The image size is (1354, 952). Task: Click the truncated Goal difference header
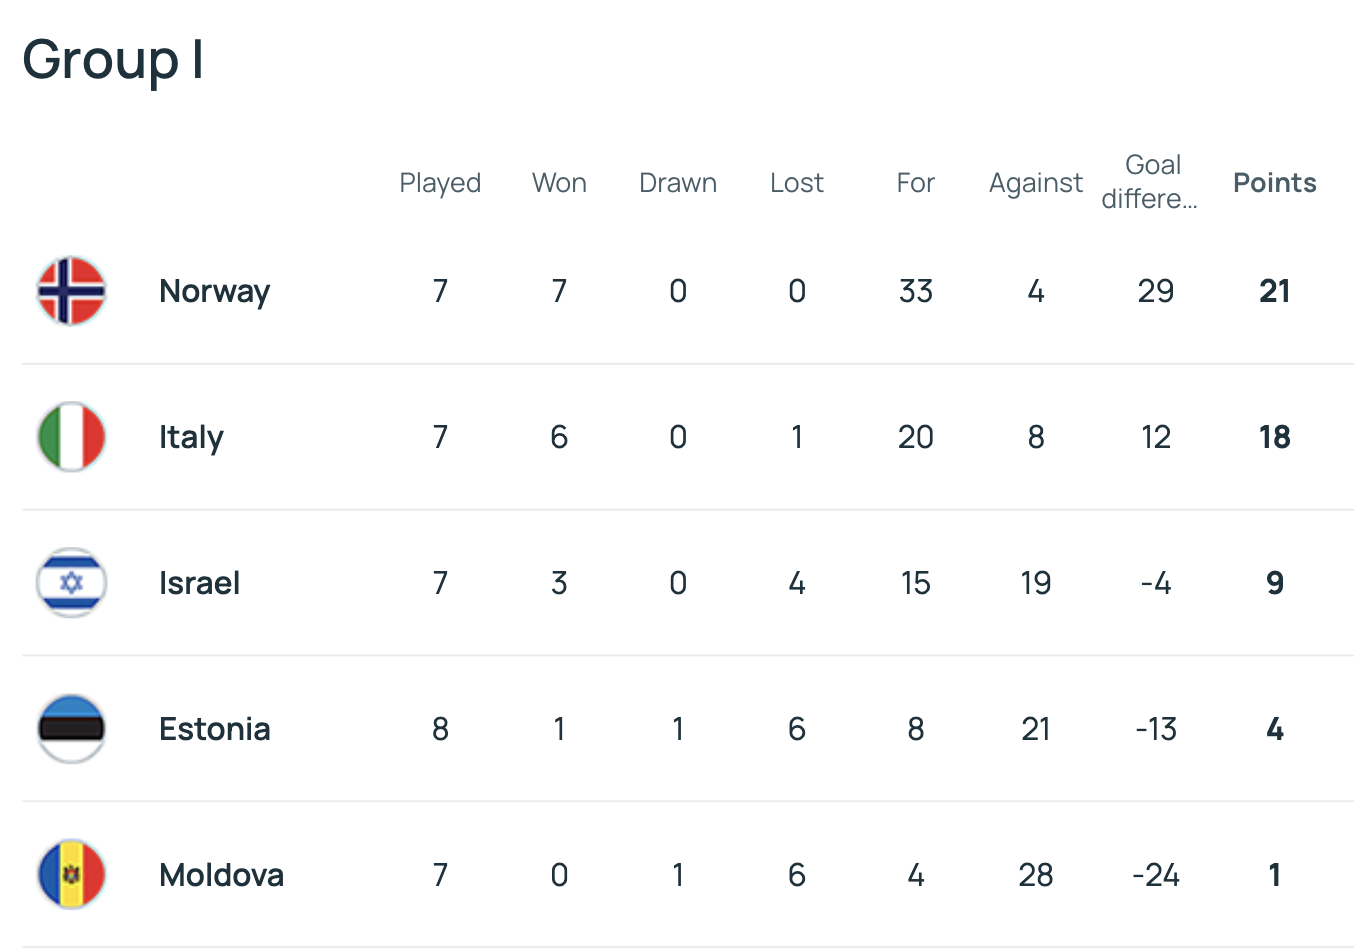coord(1151,182)
